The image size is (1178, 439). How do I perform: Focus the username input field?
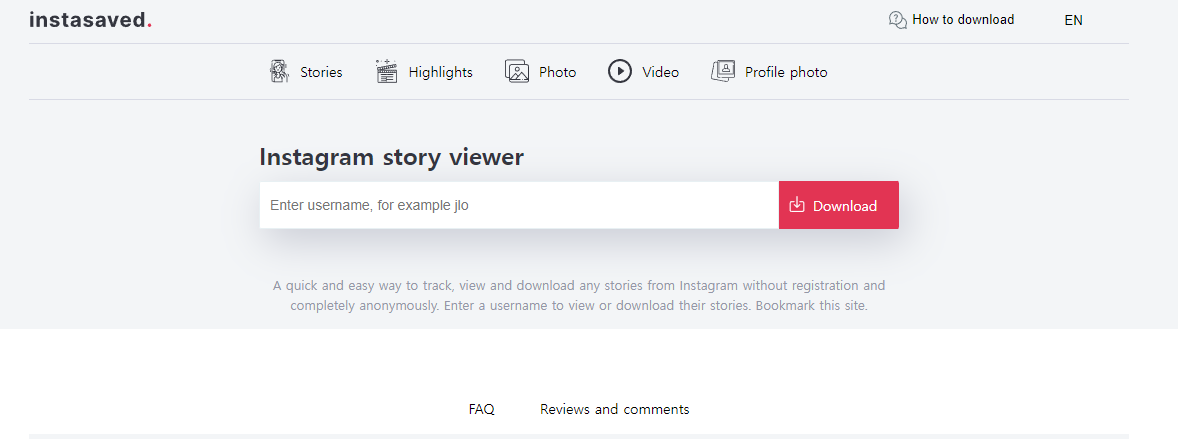[519, 205]
